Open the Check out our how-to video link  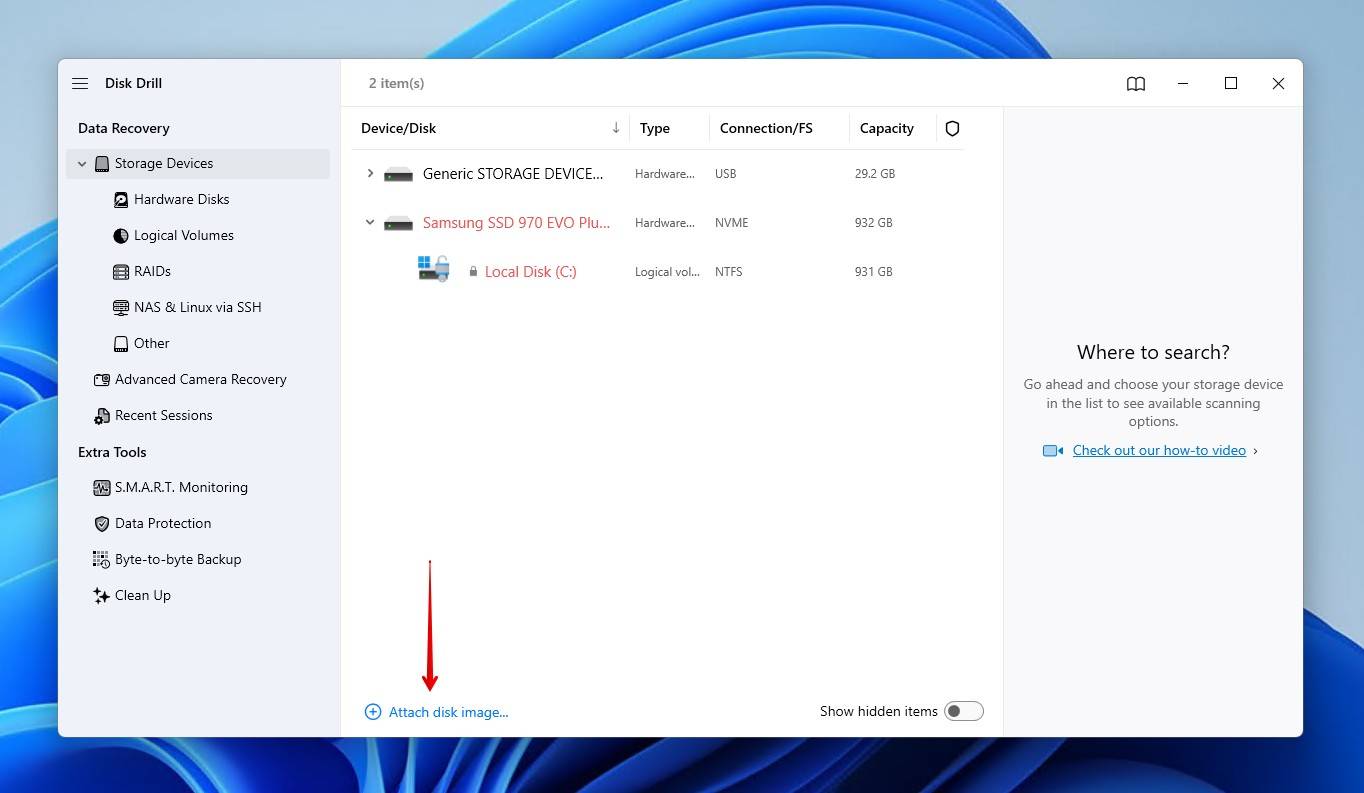[x=1158, y=450]
